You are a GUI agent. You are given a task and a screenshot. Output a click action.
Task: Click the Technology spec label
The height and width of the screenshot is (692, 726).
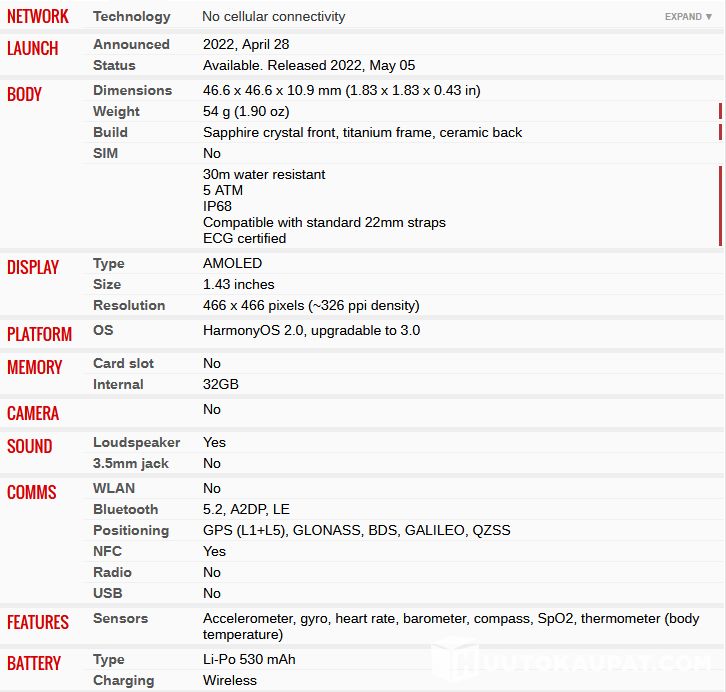(131, 16)
